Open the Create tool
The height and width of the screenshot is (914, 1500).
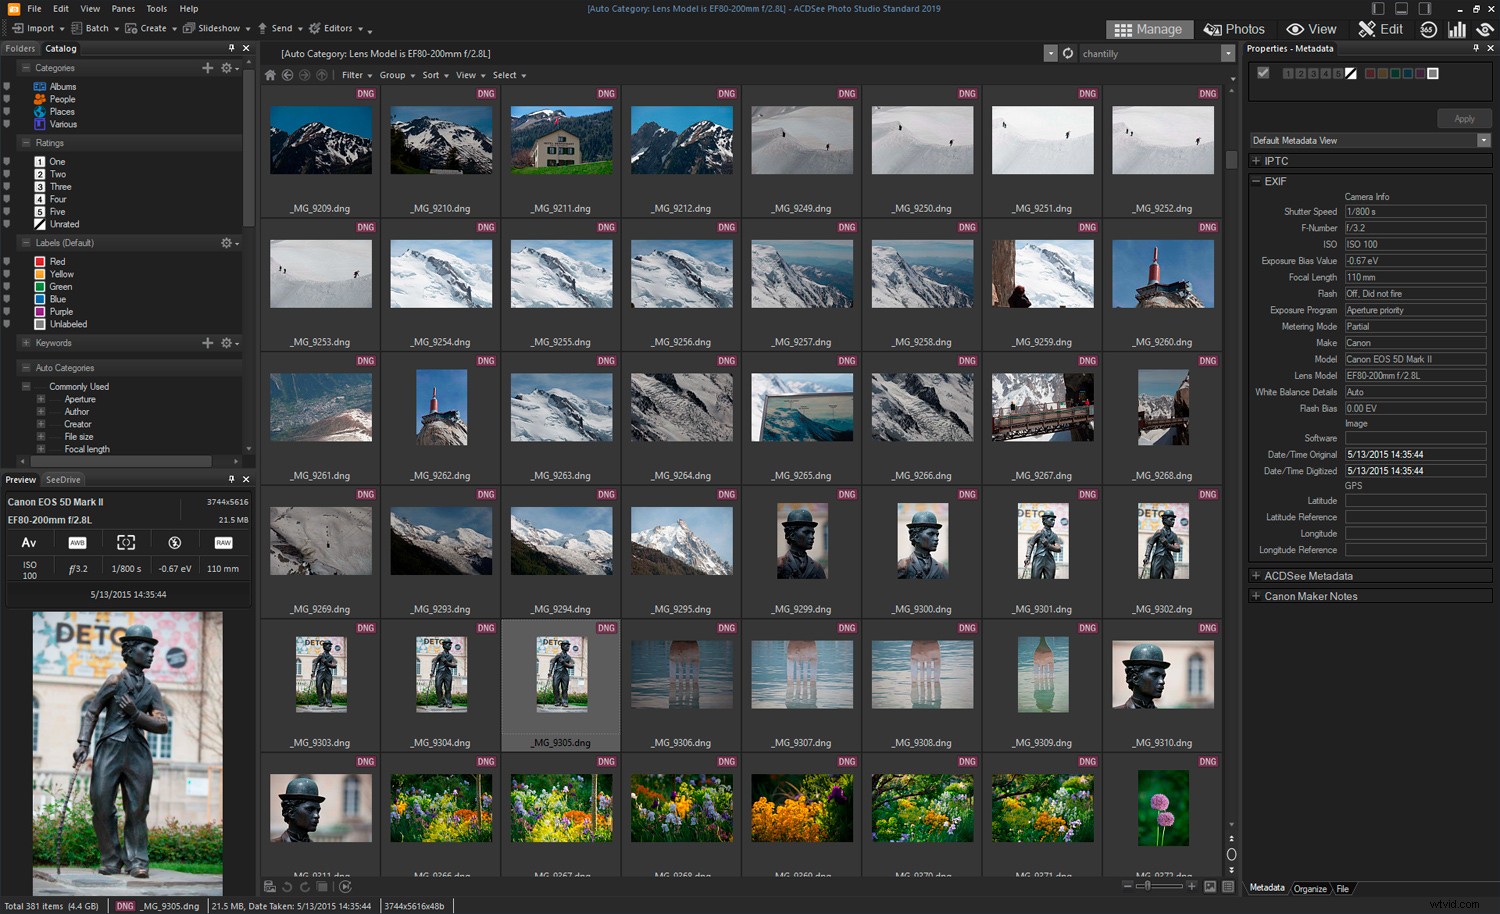tap(151, 28)
